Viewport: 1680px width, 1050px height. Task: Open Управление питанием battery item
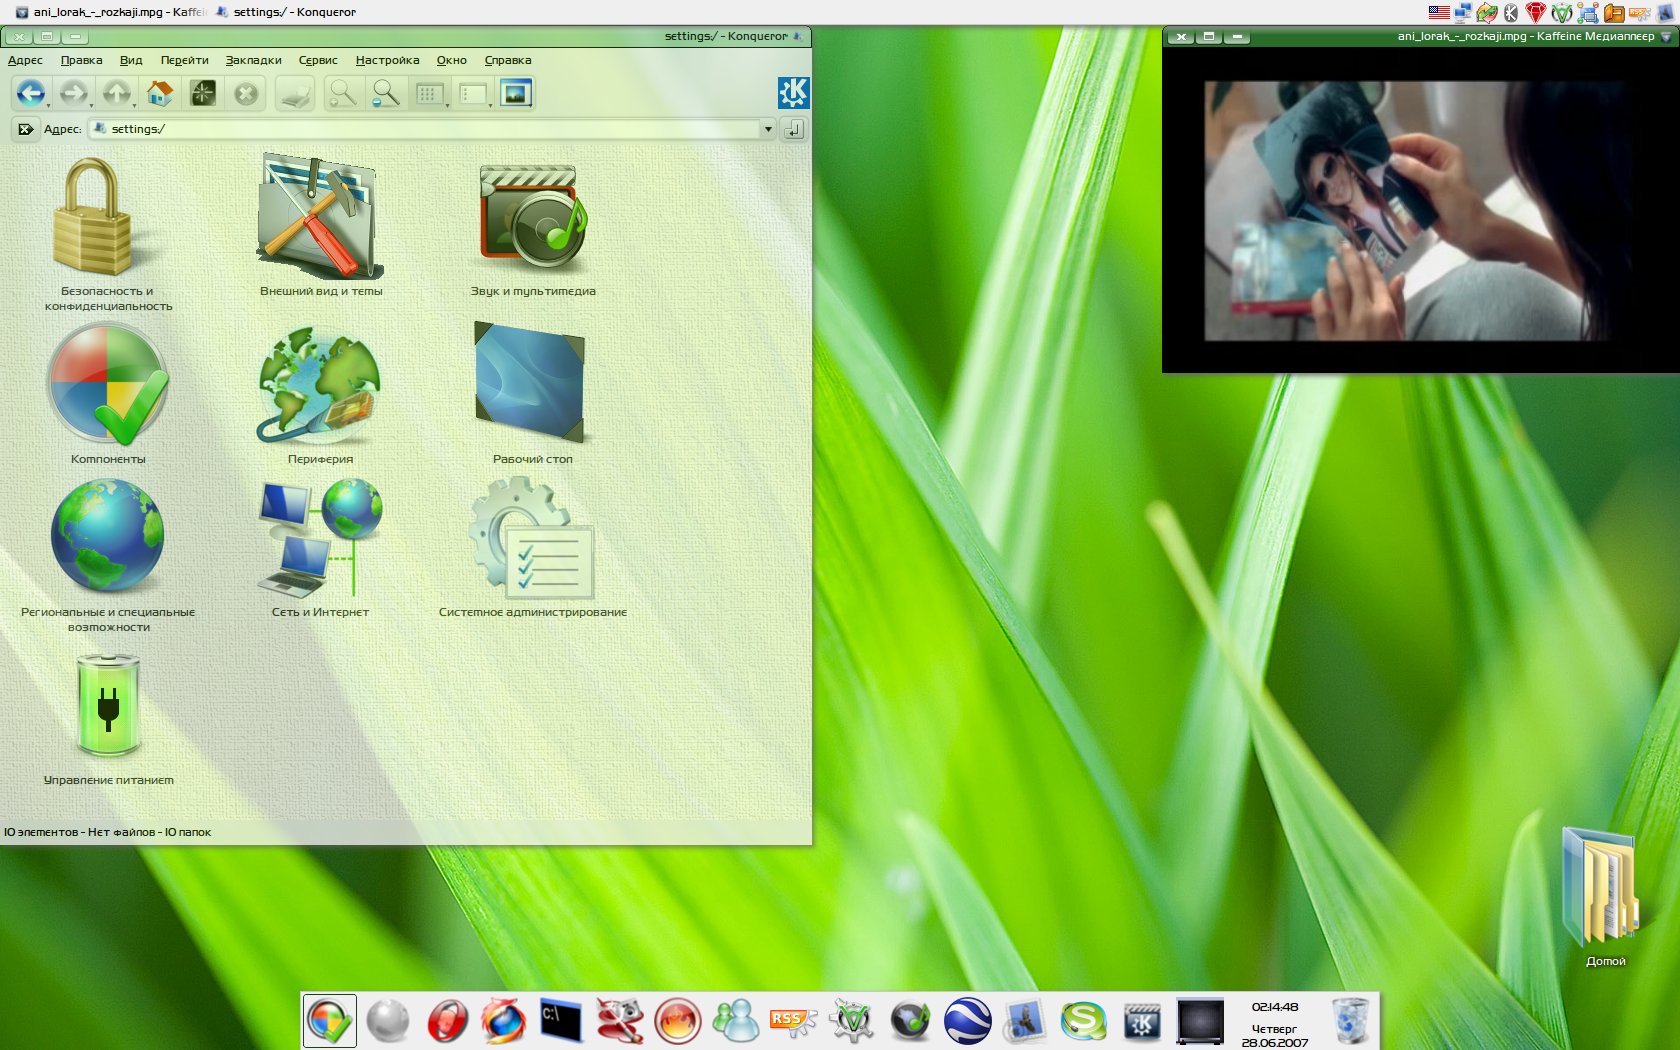(108, 719)
